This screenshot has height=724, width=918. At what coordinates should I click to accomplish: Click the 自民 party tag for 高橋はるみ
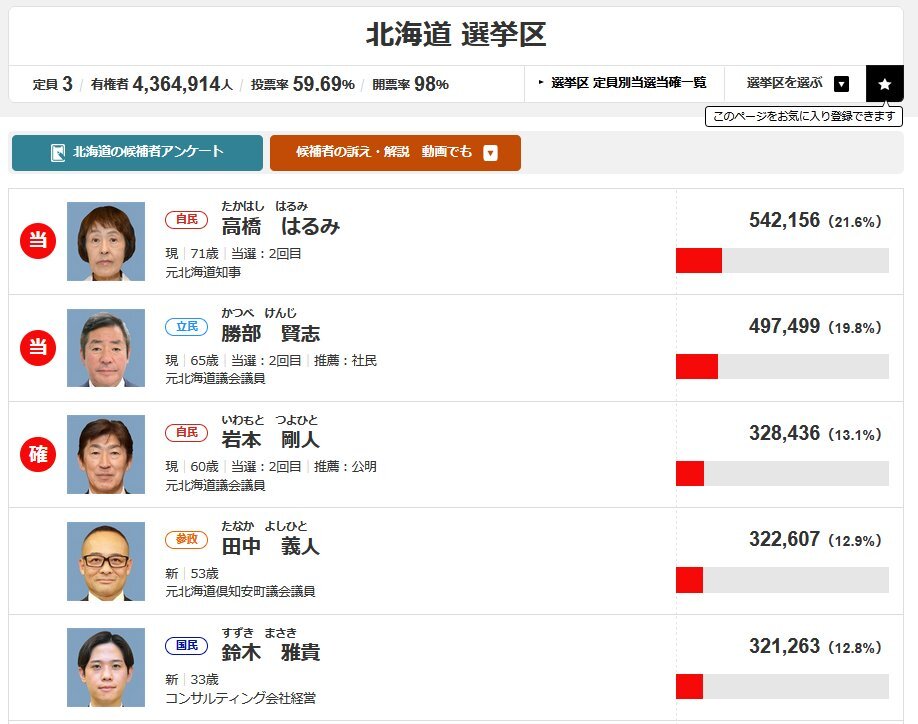187,219
